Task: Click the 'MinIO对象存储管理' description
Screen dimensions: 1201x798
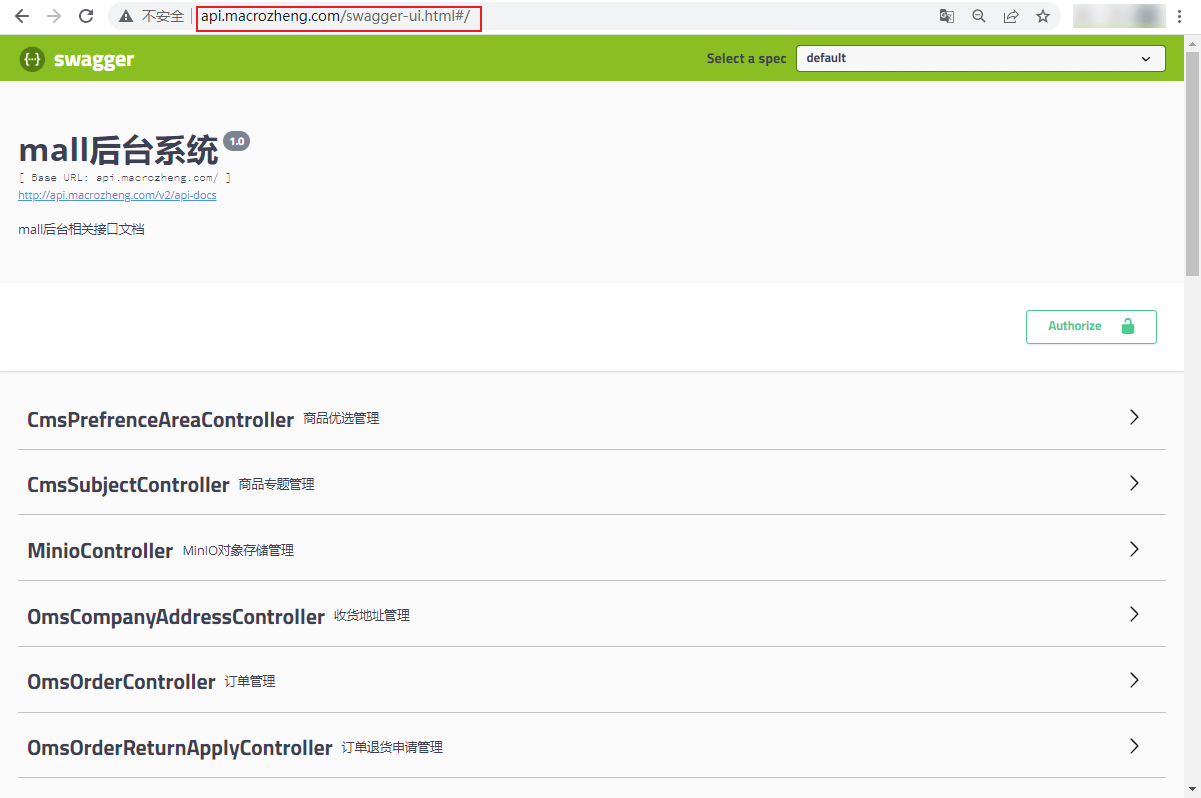Action: click(x=238, y=550)
